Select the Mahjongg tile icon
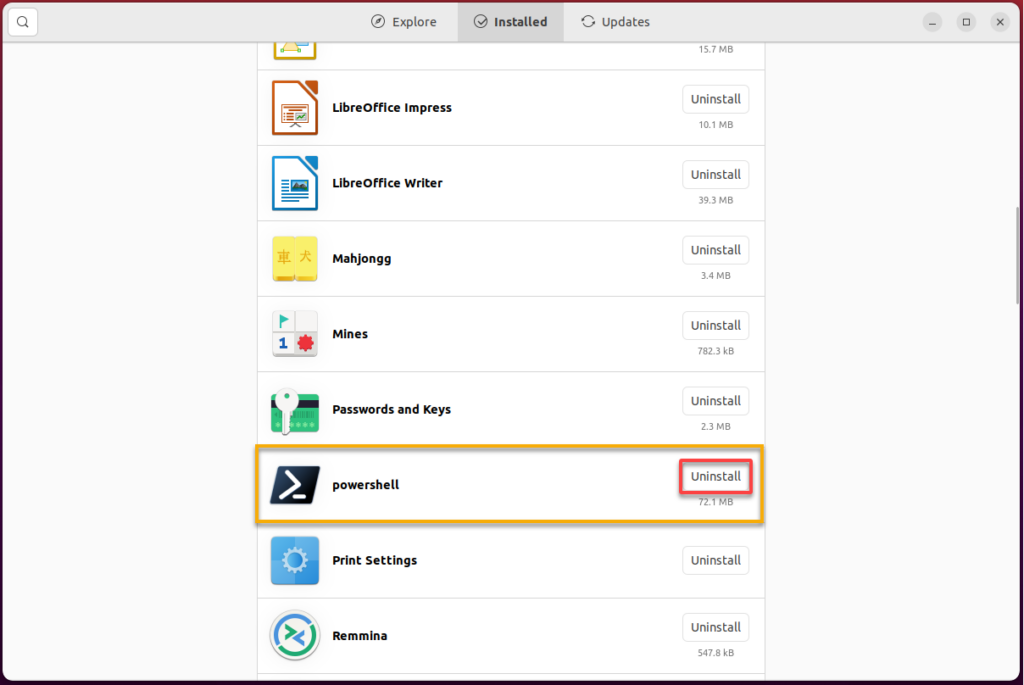Screen dimensions: 1024x685 [x=294, y=258]
